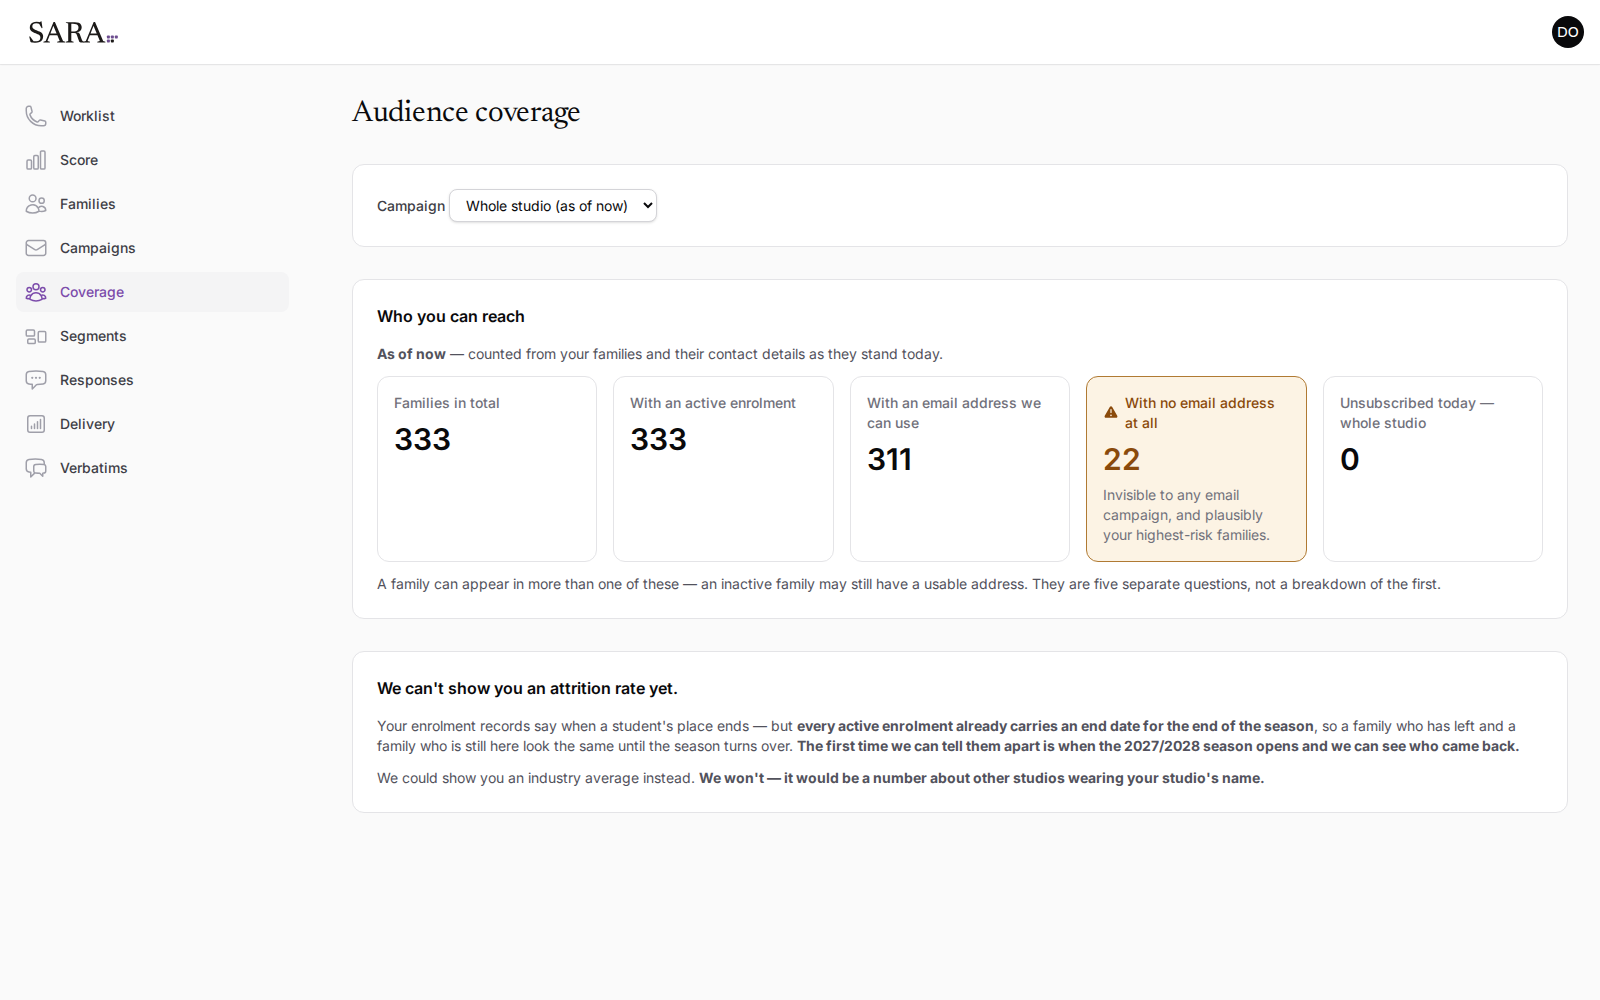Click the Campaign label text

411,206
